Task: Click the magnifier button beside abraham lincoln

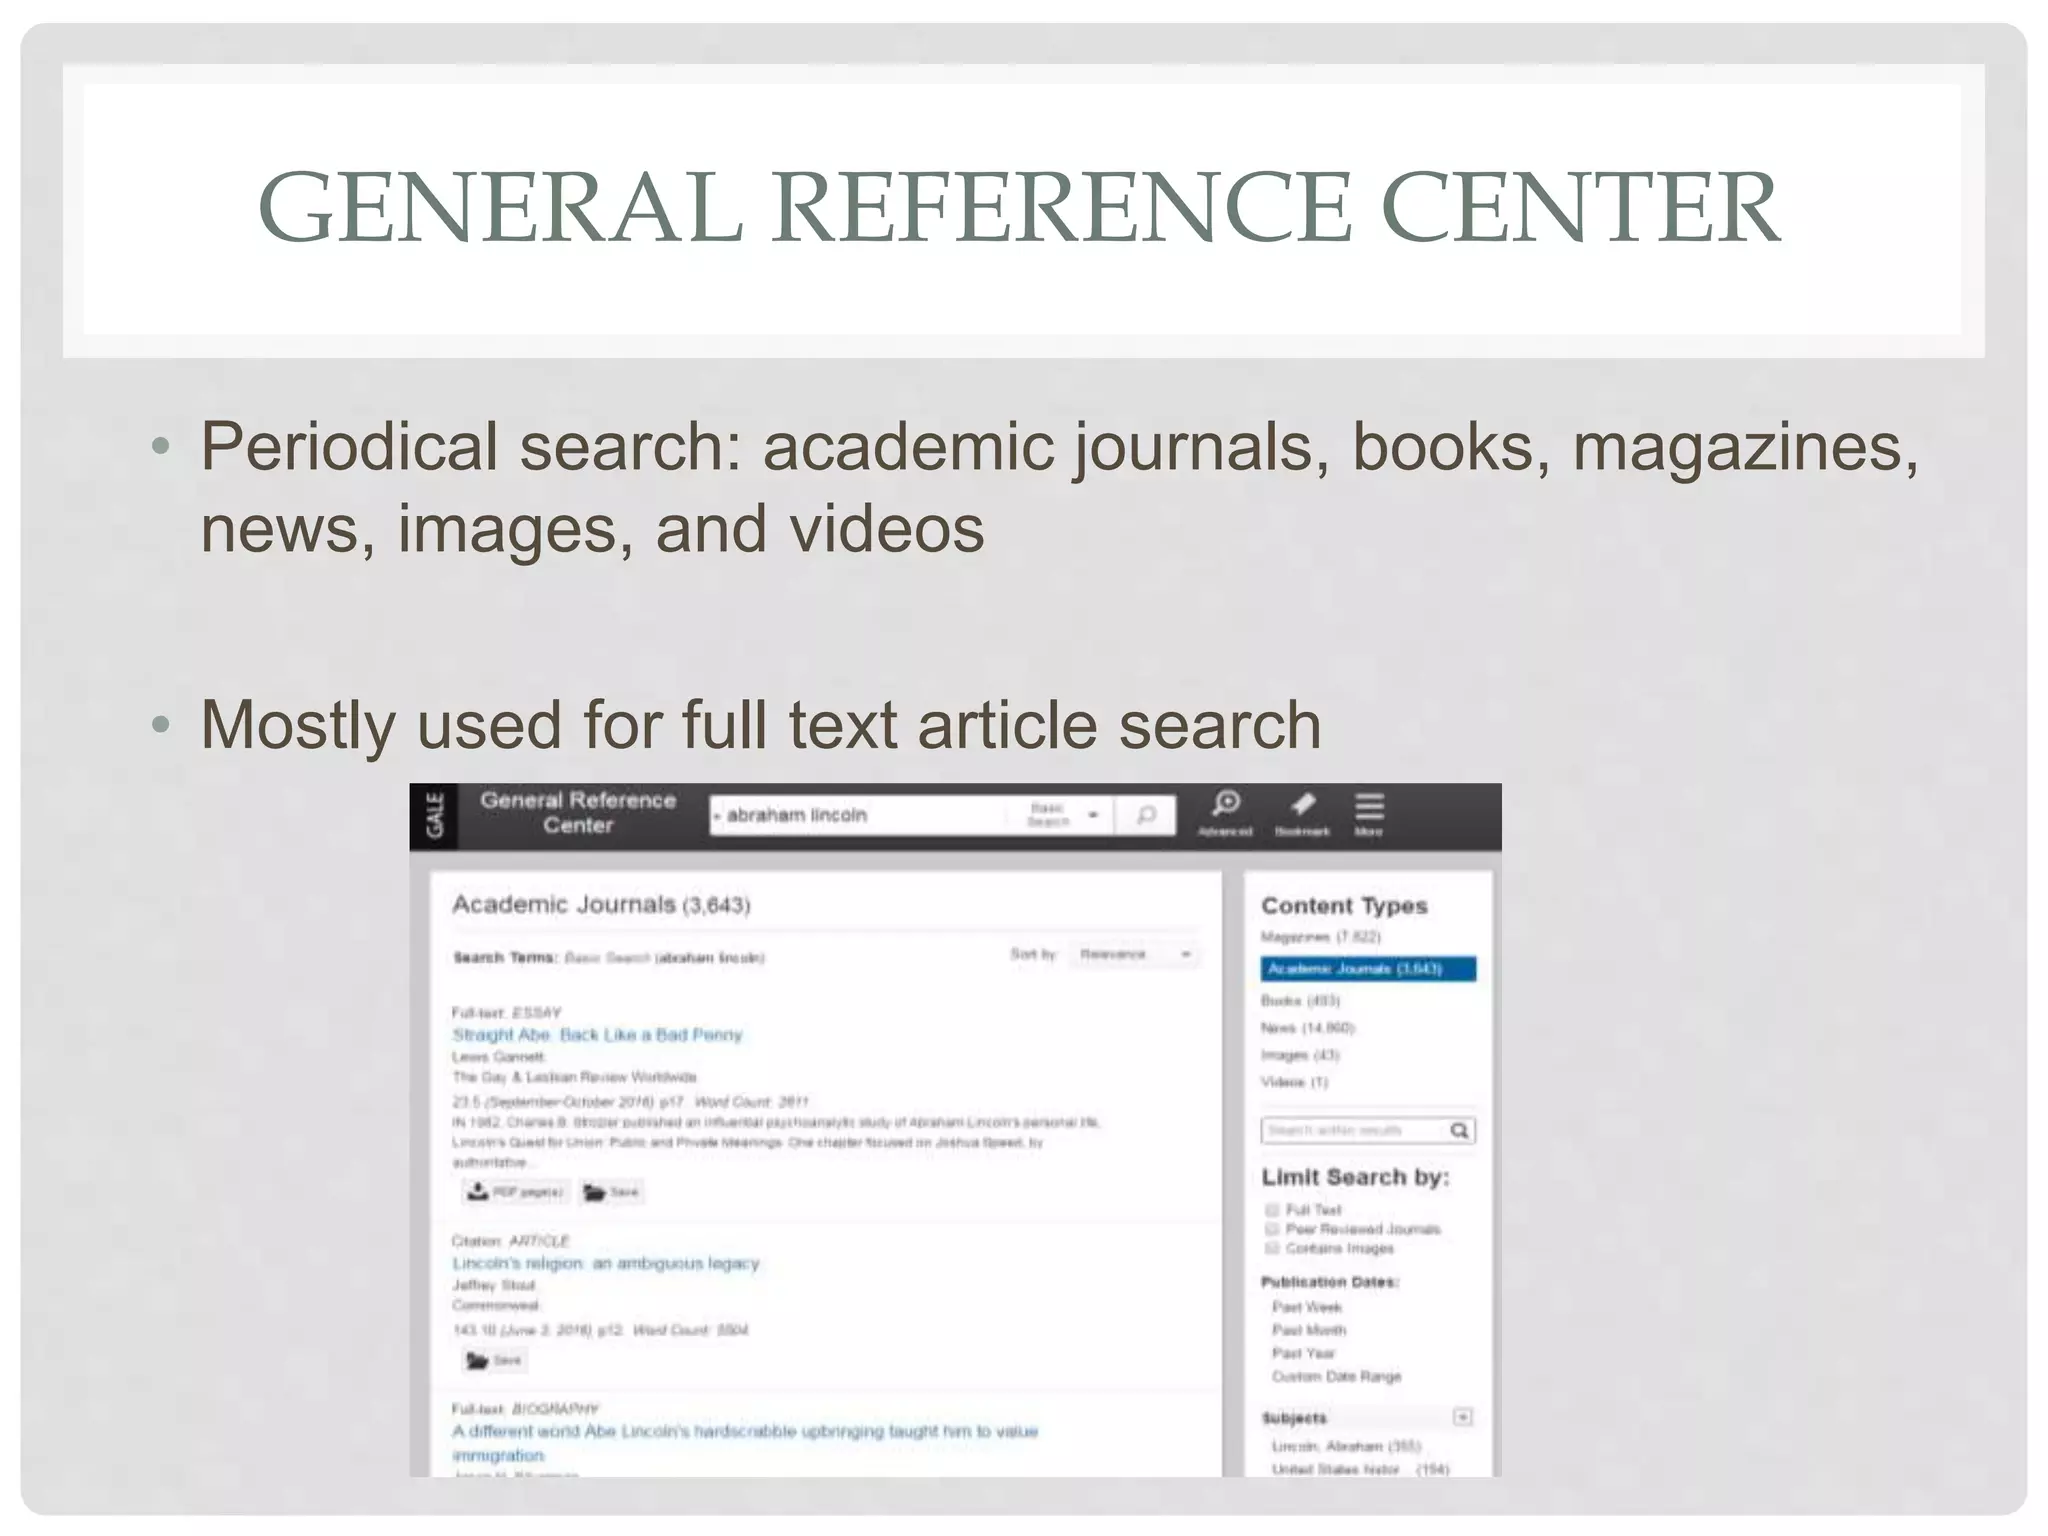Action: [x=1146, y=815]
